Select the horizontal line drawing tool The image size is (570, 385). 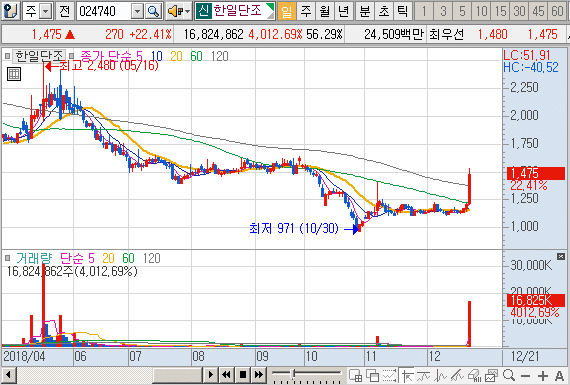pyautogui.click(x=424, y=375)
